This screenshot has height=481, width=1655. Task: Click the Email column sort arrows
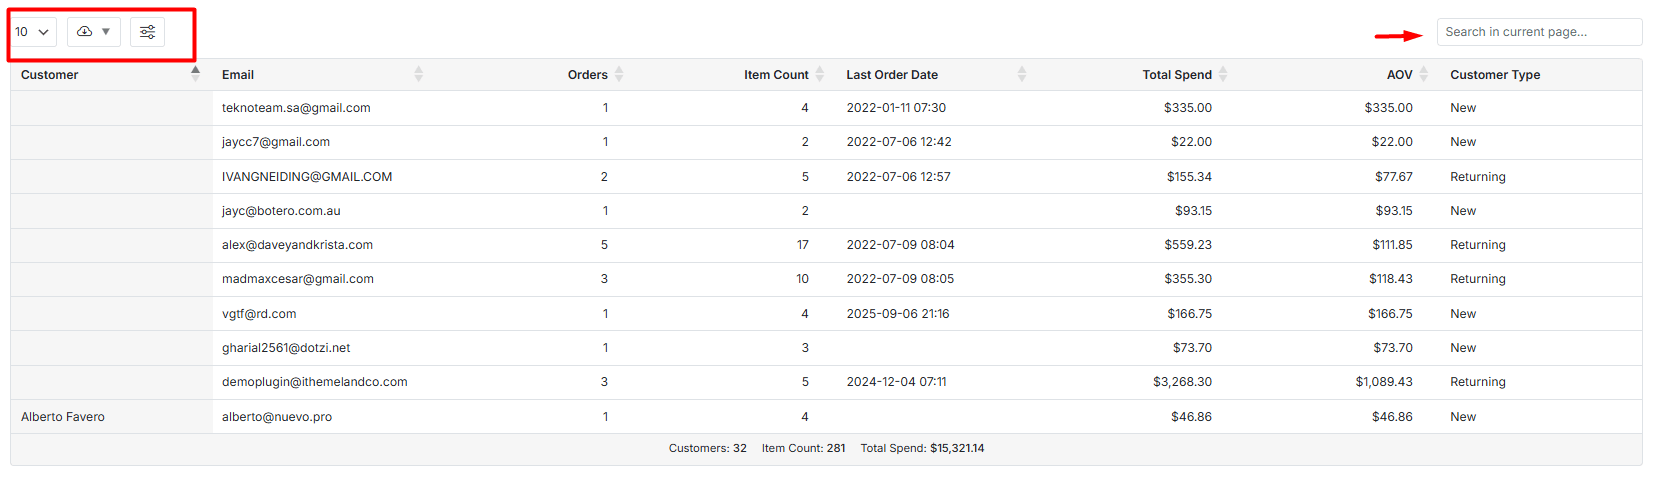click(418, 74)
